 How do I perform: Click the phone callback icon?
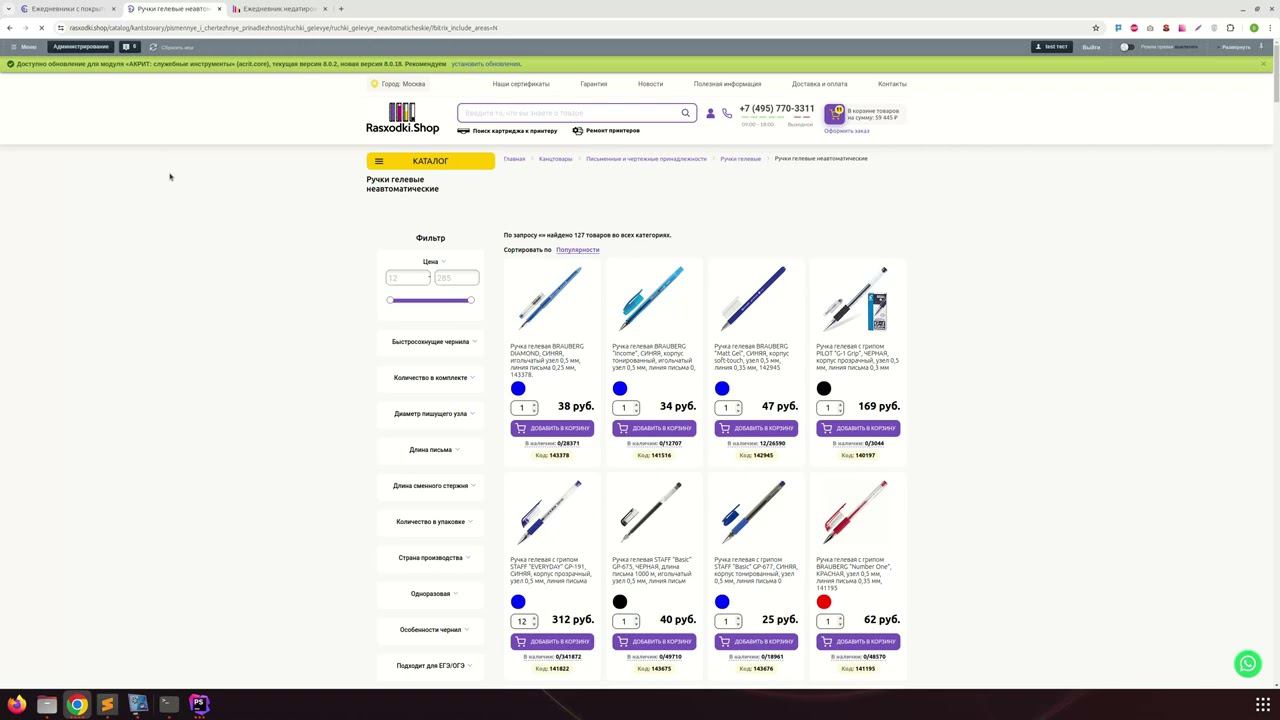coord(727,114)
